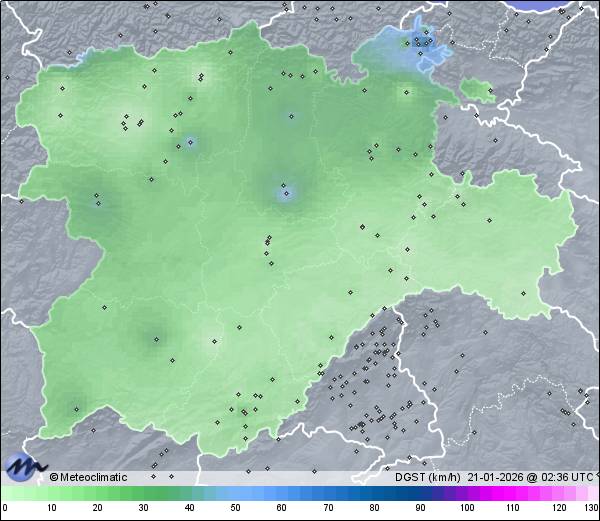This screenshot has width=600, height=521.
Task: Click the 30 value on the wind legend
Action: [144, 508]
